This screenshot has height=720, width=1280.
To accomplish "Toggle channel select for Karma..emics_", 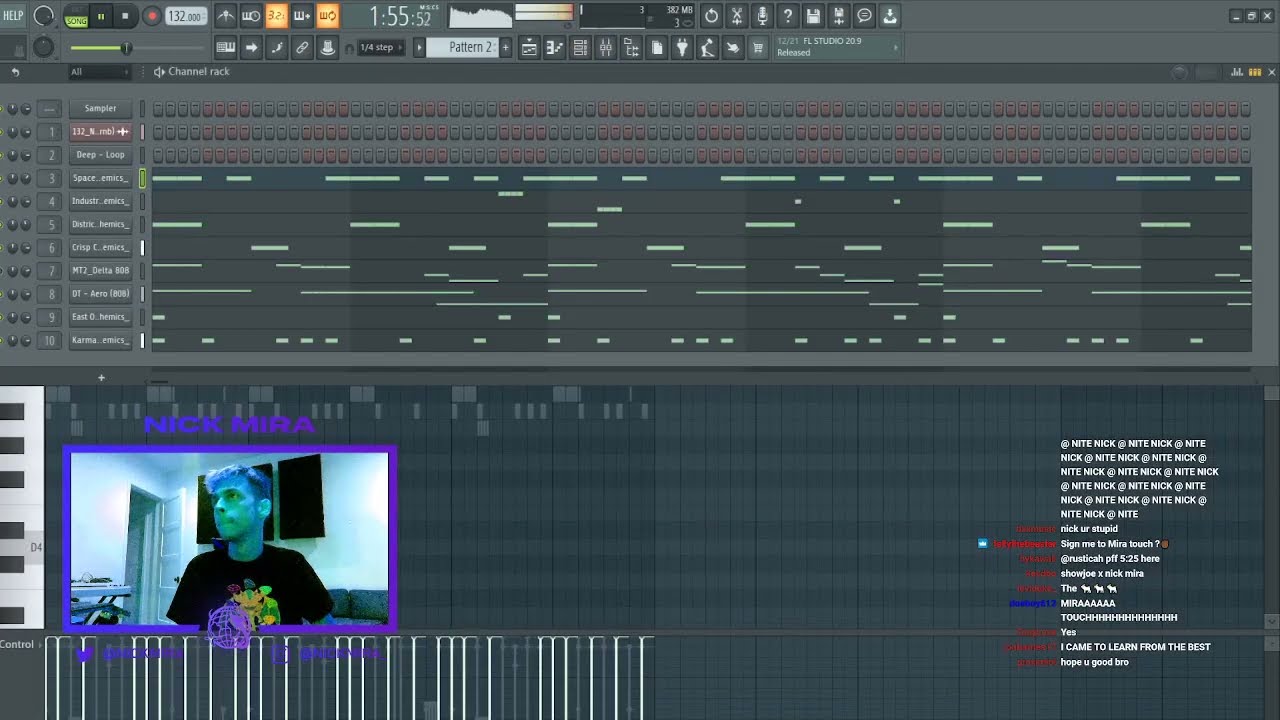I will [142, 340].
